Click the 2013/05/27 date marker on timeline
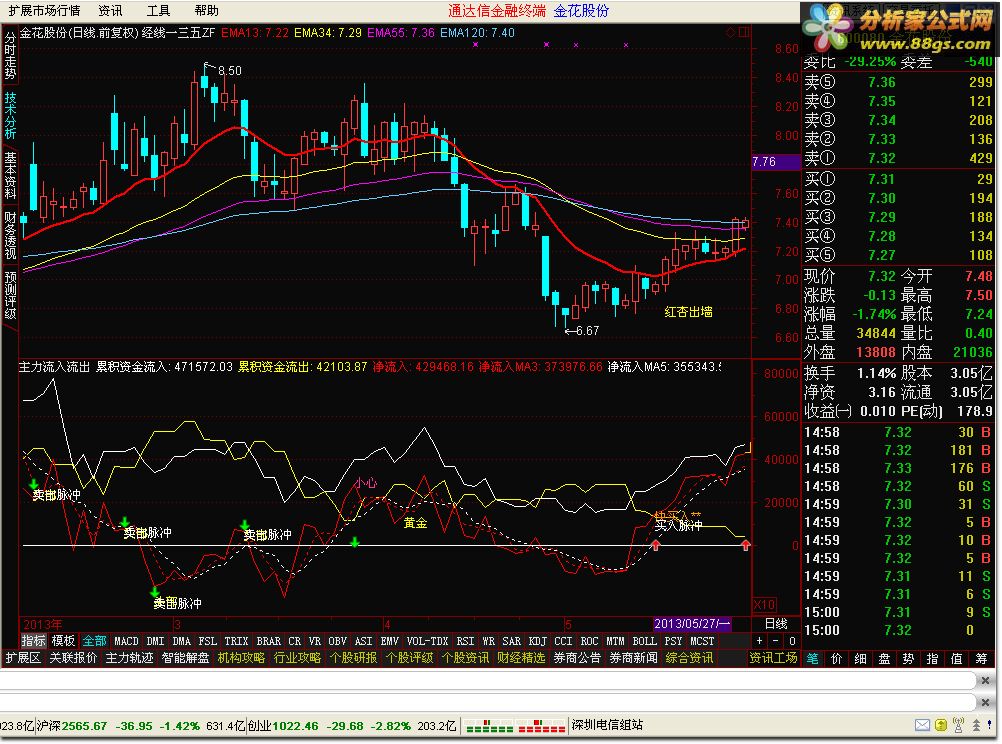This screenshot has height=744, width=1002. click(x=692, y=623)
